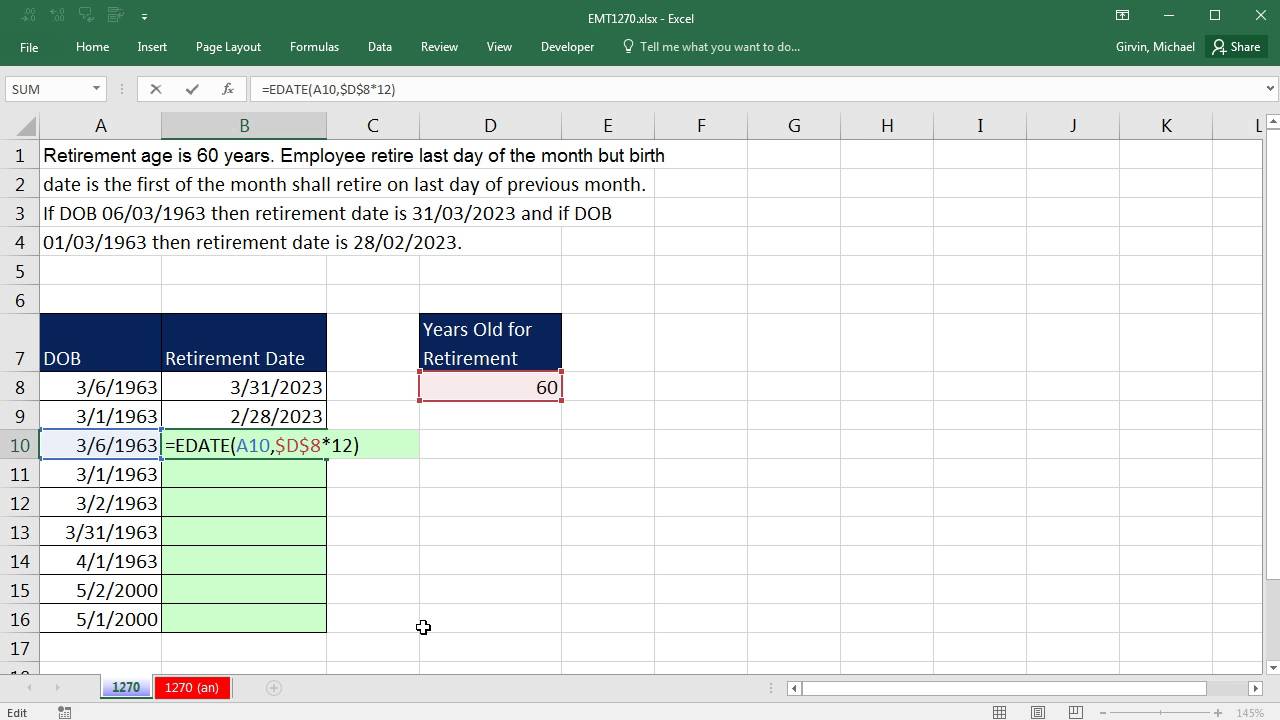Click the horizontal scrollbar left arrow

pyautogui.click(x=794, y=688)
